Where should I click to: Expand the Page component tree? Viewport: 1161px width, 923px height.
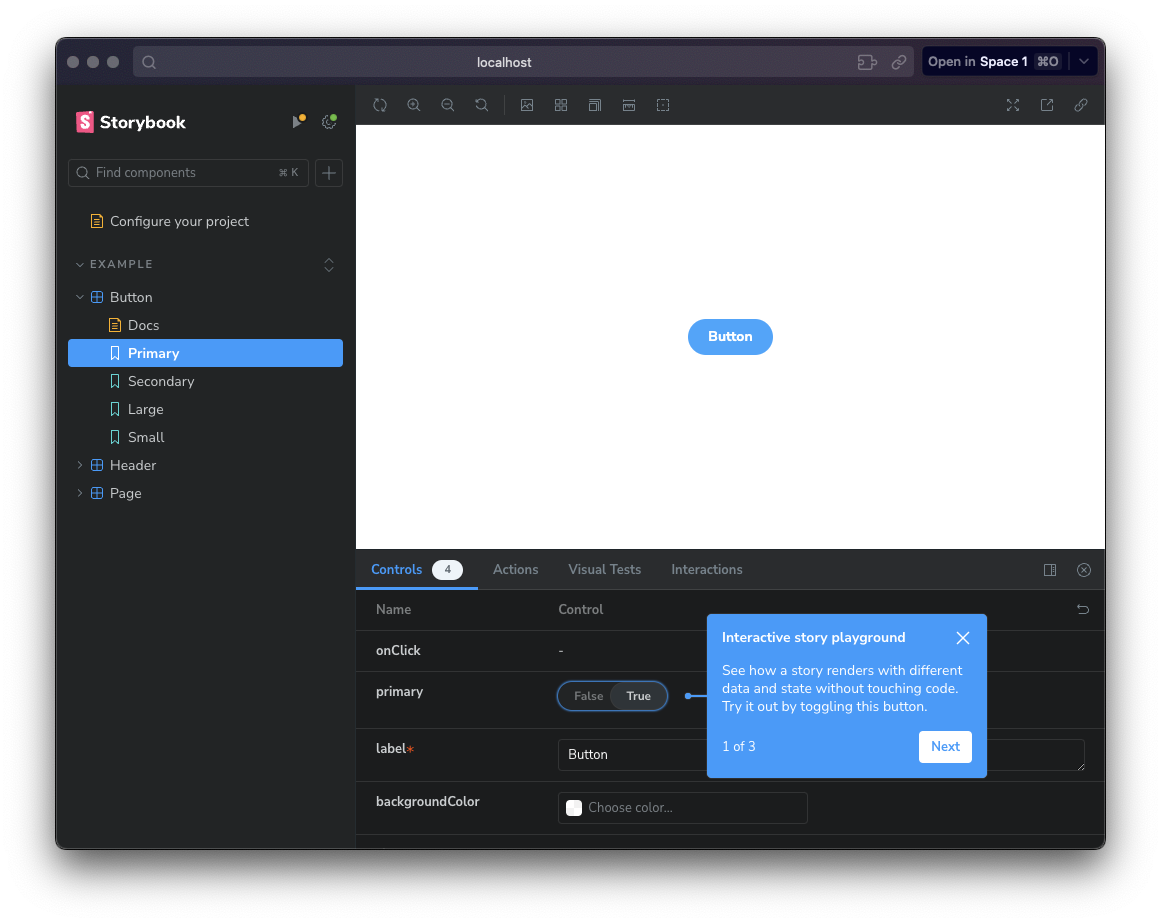tap(81, 493)
